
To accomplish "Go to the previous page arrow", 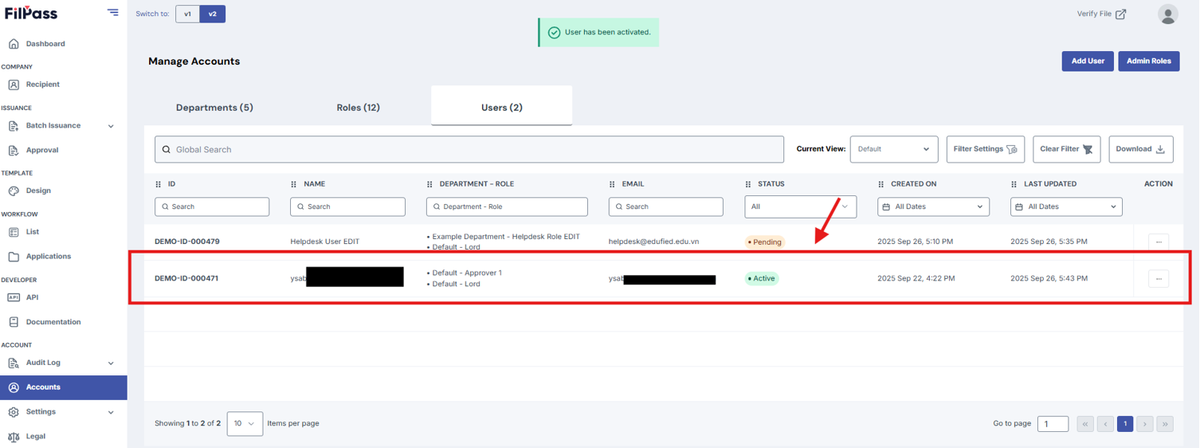I will tap(1105, 424).
